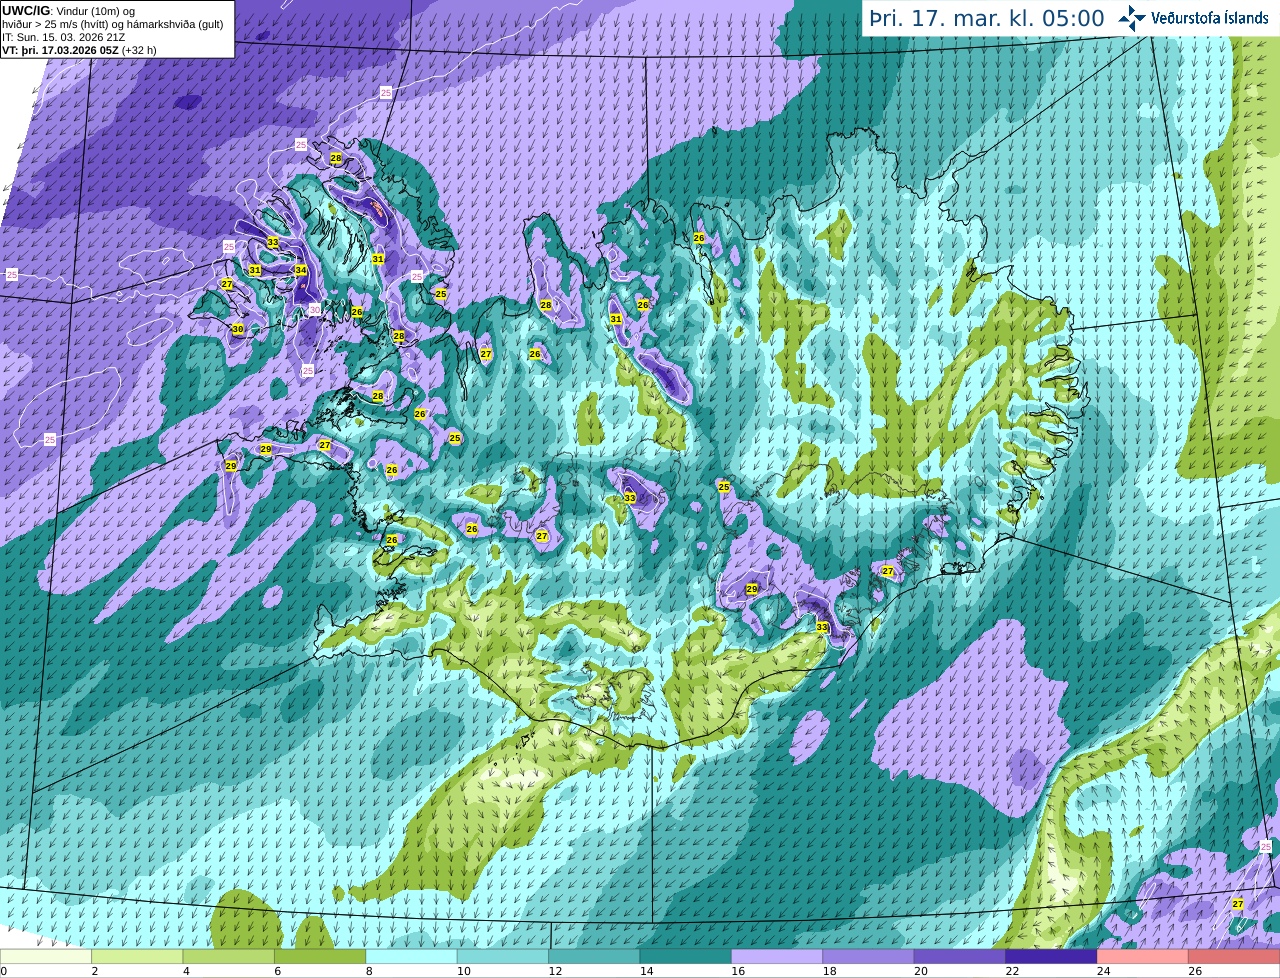1280x978 pixels.
Task: Select the 2–4 m/s light yellow-green legend swatch
Action: tap(137, 956)
